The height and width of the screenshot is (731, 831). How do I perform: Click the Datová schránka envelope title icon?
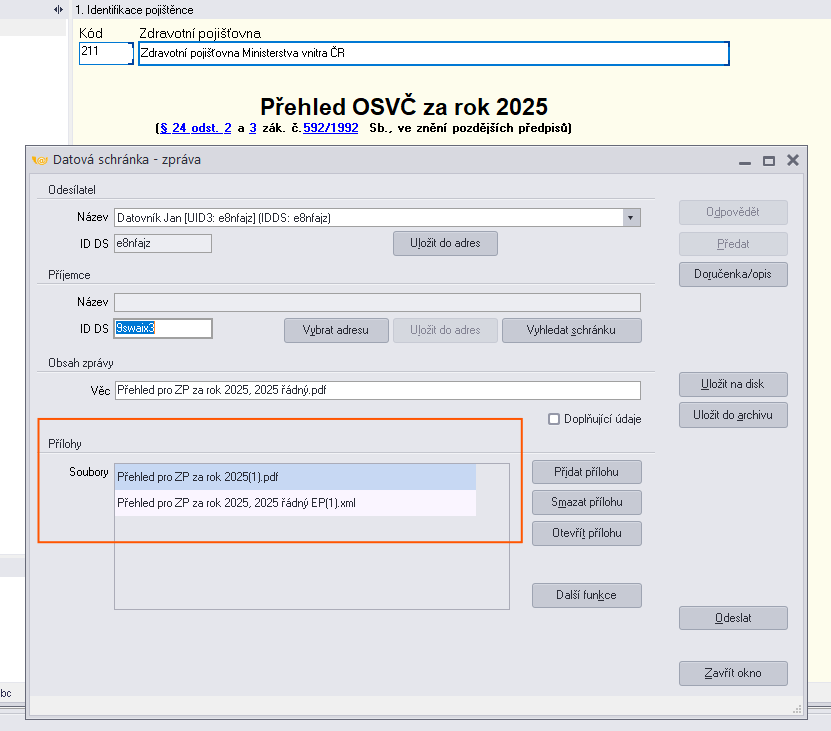[x=40, y=160]
